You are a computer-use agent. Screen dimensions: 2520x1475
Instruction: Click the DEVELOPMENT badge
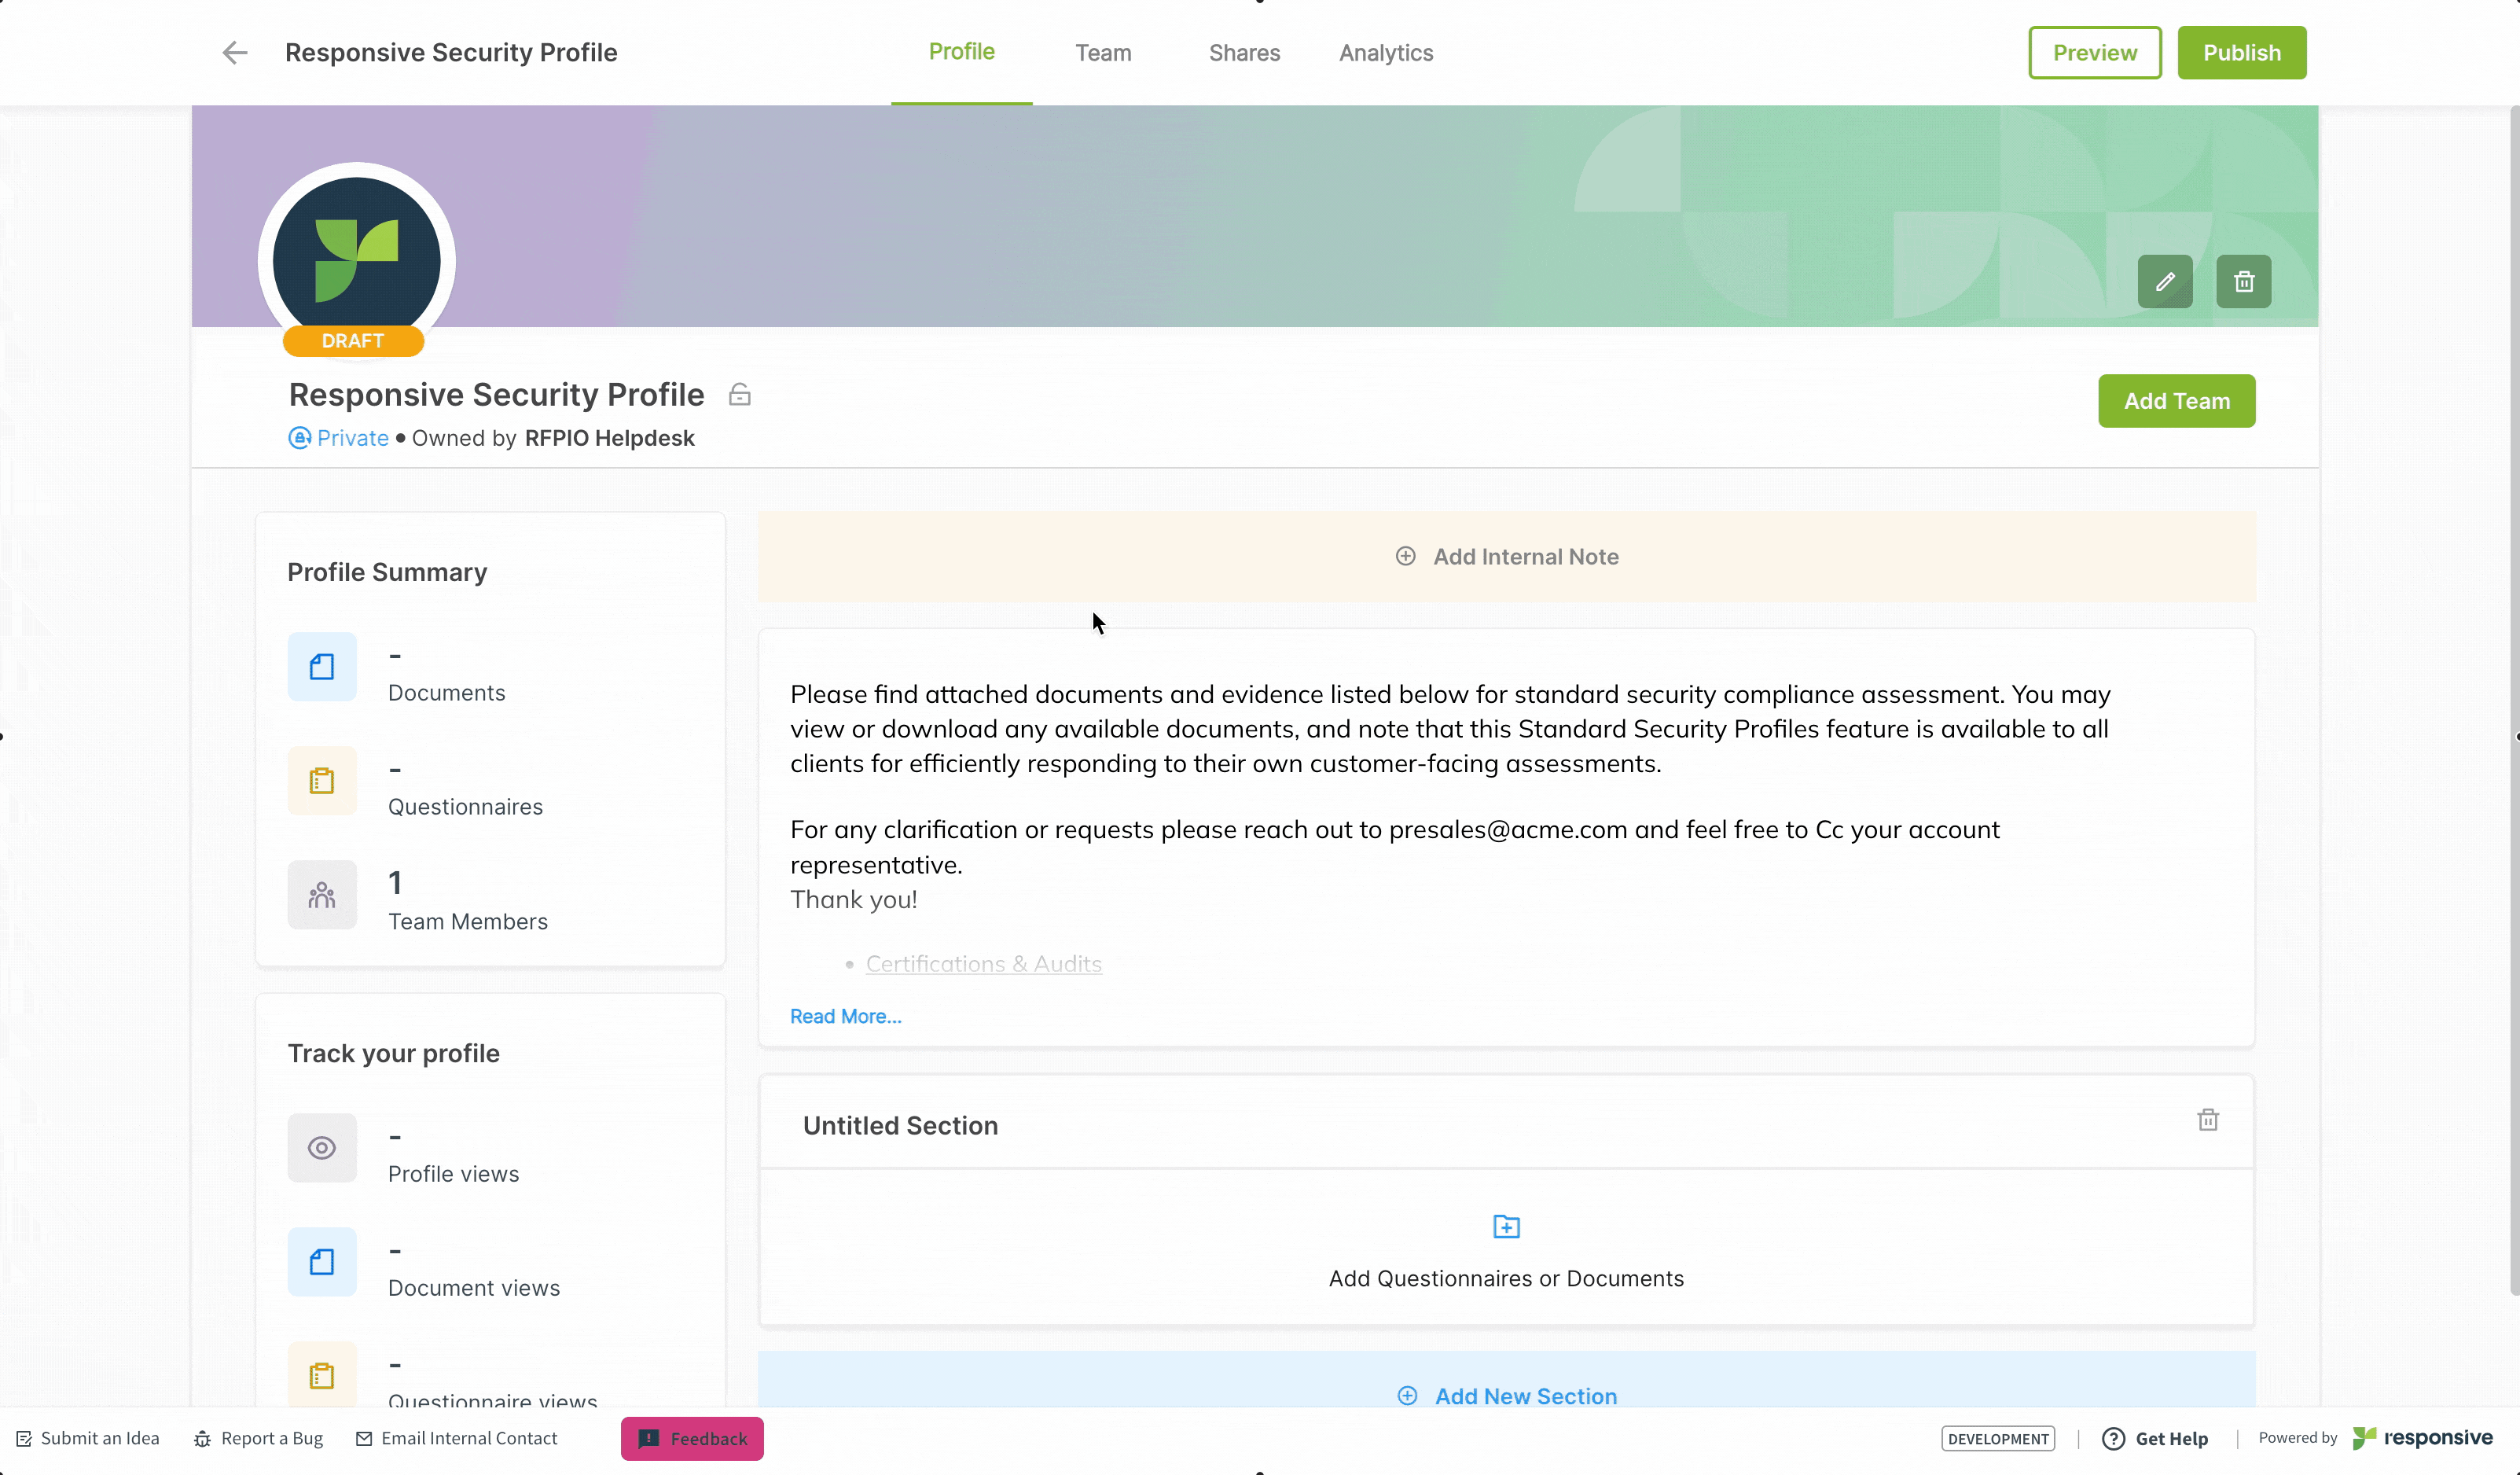pyautogui.click(x=1998, y=1439)
